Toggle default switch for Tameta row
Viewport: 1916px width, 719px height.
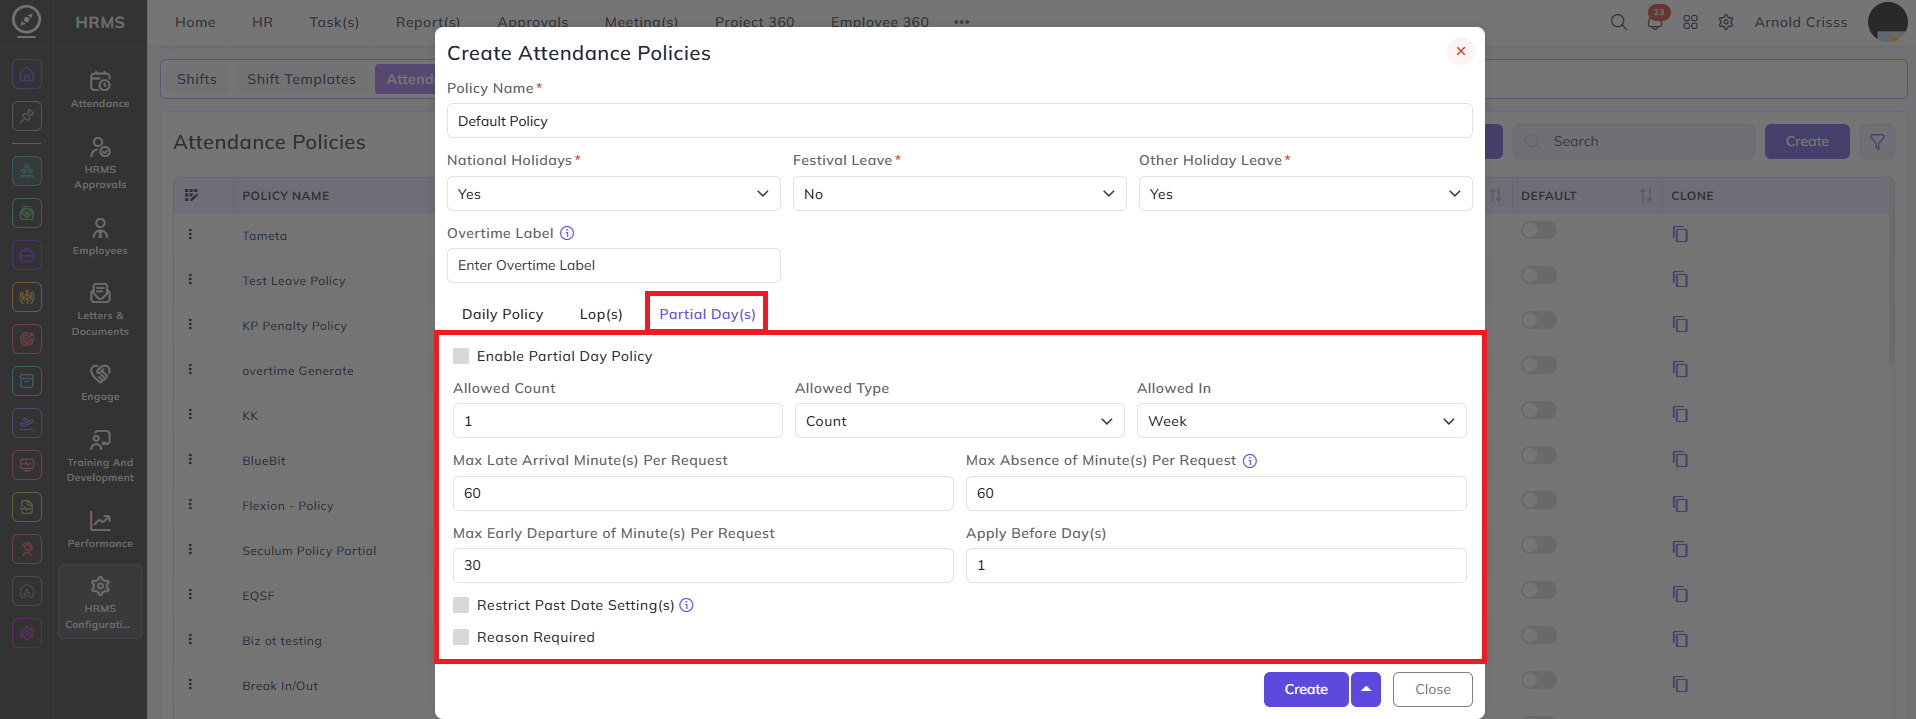click(1539, 230)
